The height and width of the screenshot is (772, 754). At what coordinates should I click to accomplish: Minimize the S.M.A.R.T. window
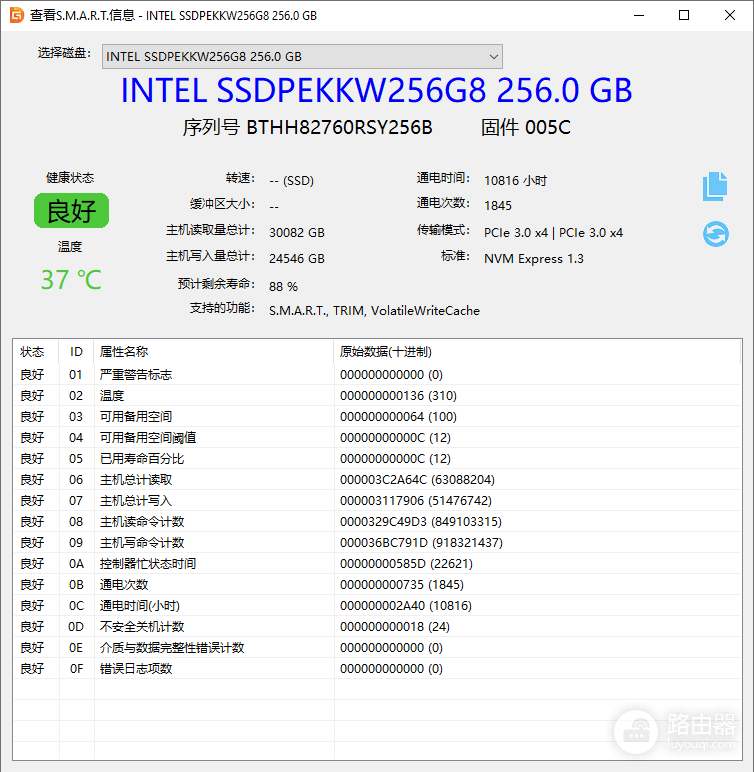(639, 15)
